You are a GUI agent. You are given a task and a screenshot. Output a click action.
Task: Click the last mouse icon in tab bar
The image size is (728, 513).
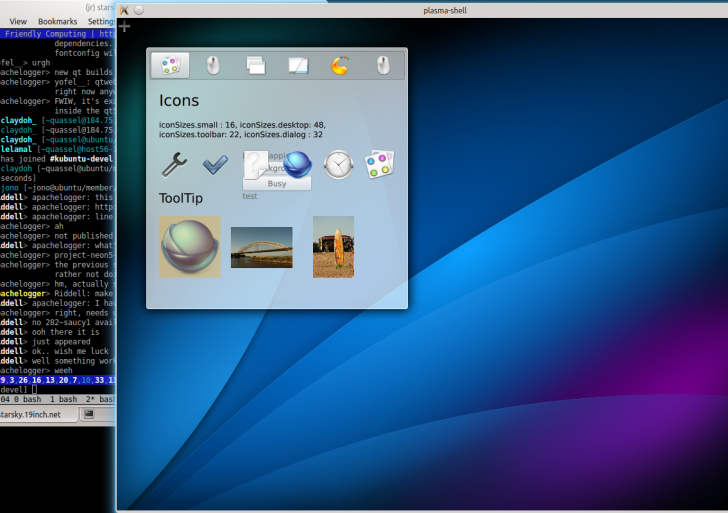(x=383, y=66)
